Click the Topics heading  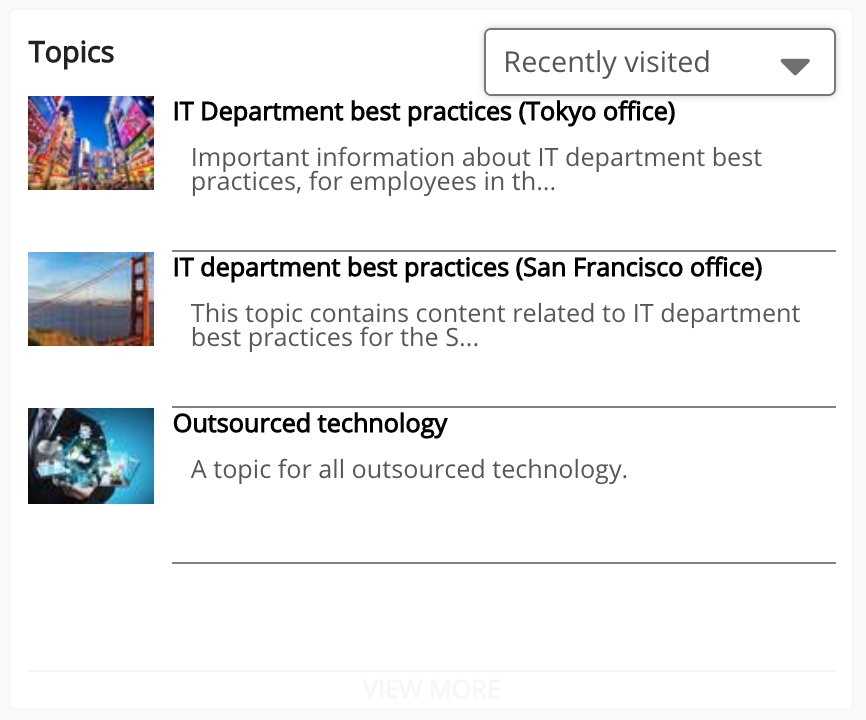coord(71,52)
